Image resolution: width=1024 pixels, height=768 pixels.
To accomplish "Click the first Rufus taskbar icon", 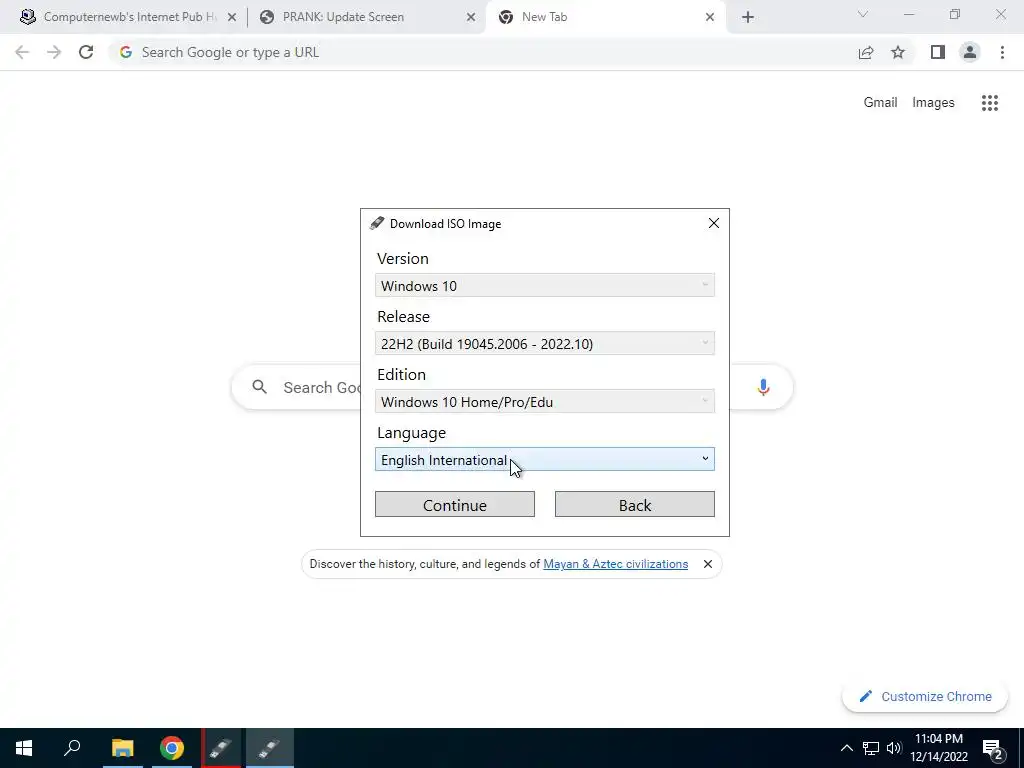I will 221,748.
